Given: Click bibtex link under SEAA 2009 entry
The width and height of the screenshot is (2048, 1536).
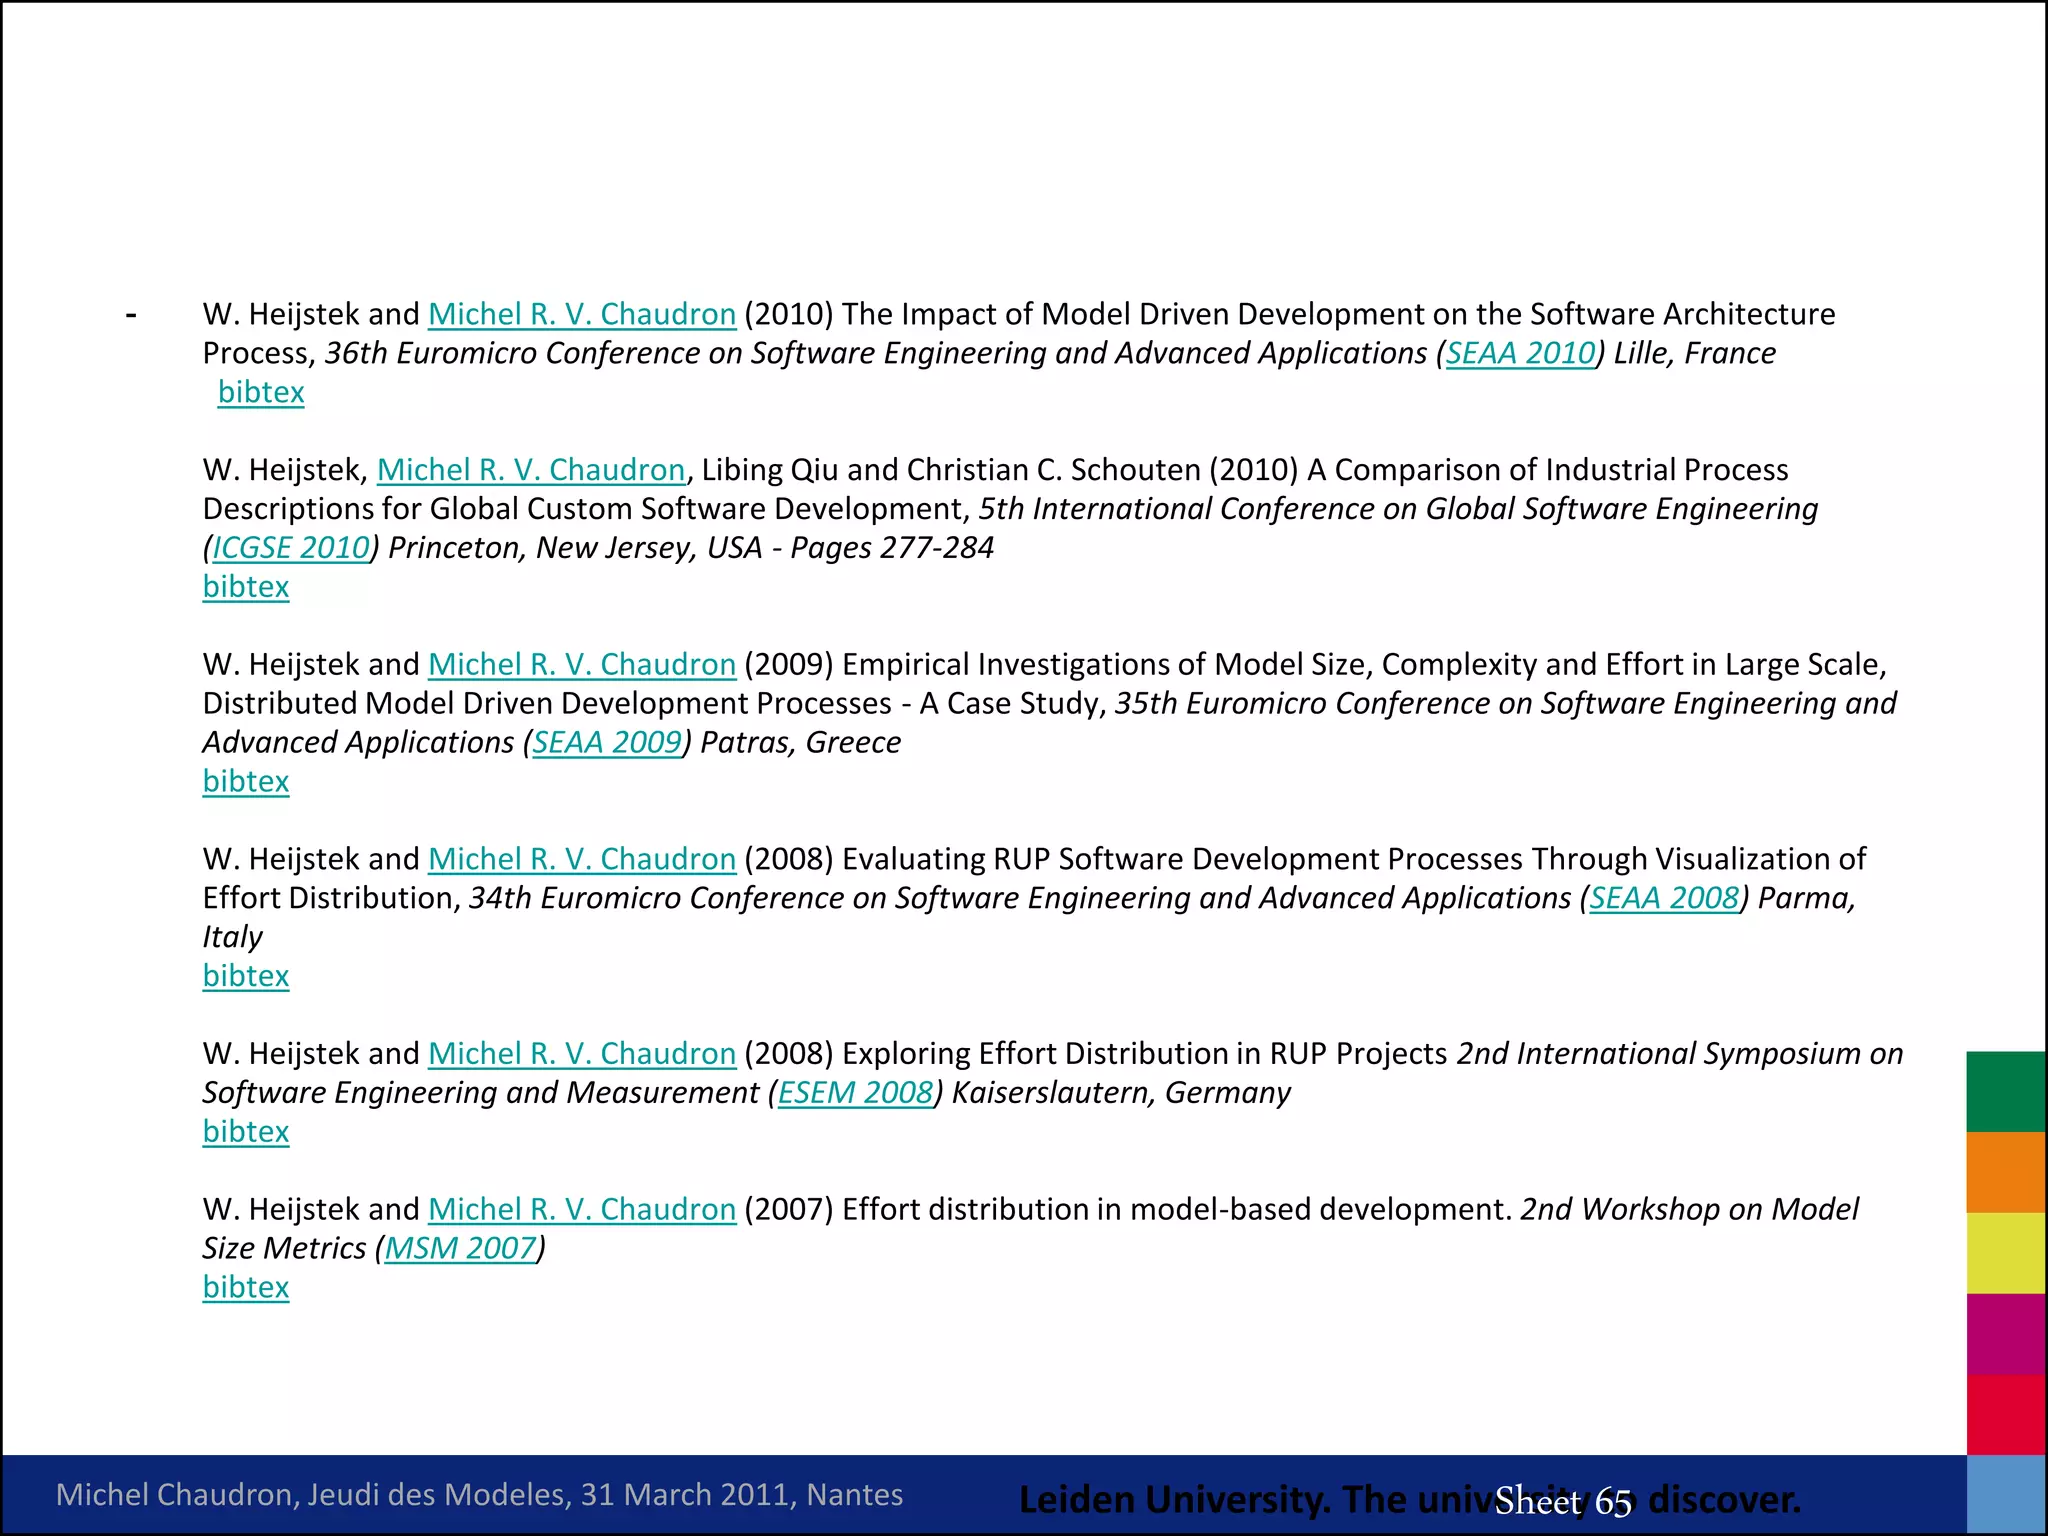Looking at the screenshot, I should click(x=246, y=781).
